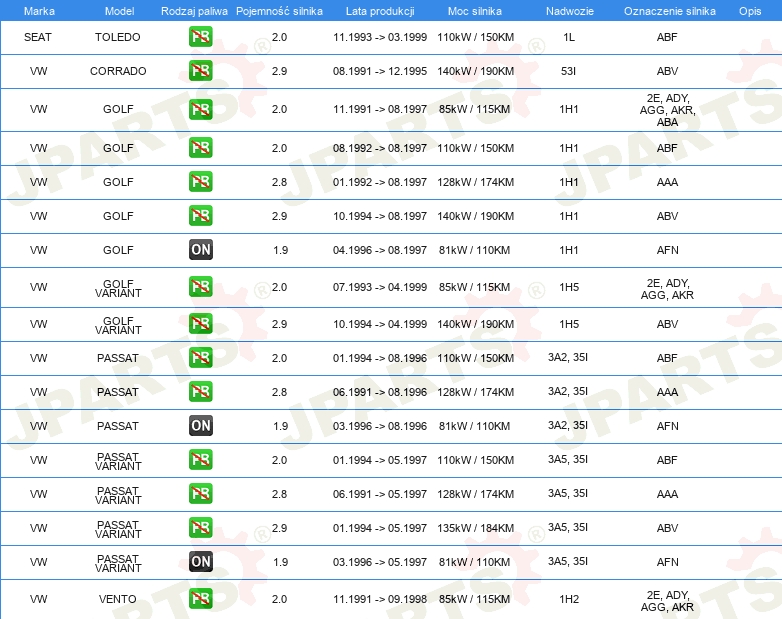This screenshot has width=782, height=619.
Task: Click the AFN engine code in the GOLF row
Action: 667,250
